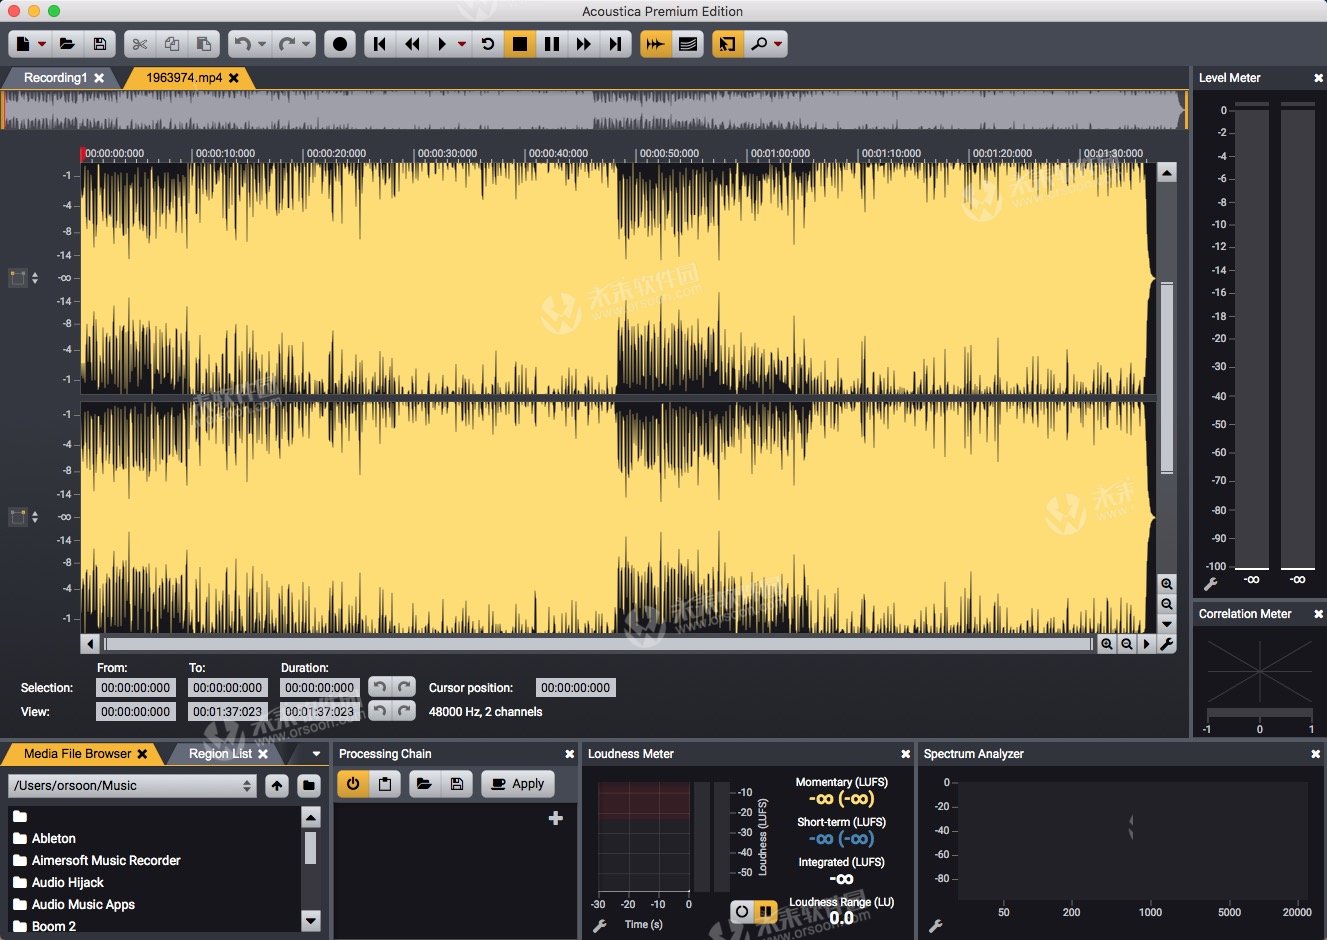Add an effect with the plus icon
Image resolution: width=1327 pixels, height=940 pixels.
tap(556, 818)
